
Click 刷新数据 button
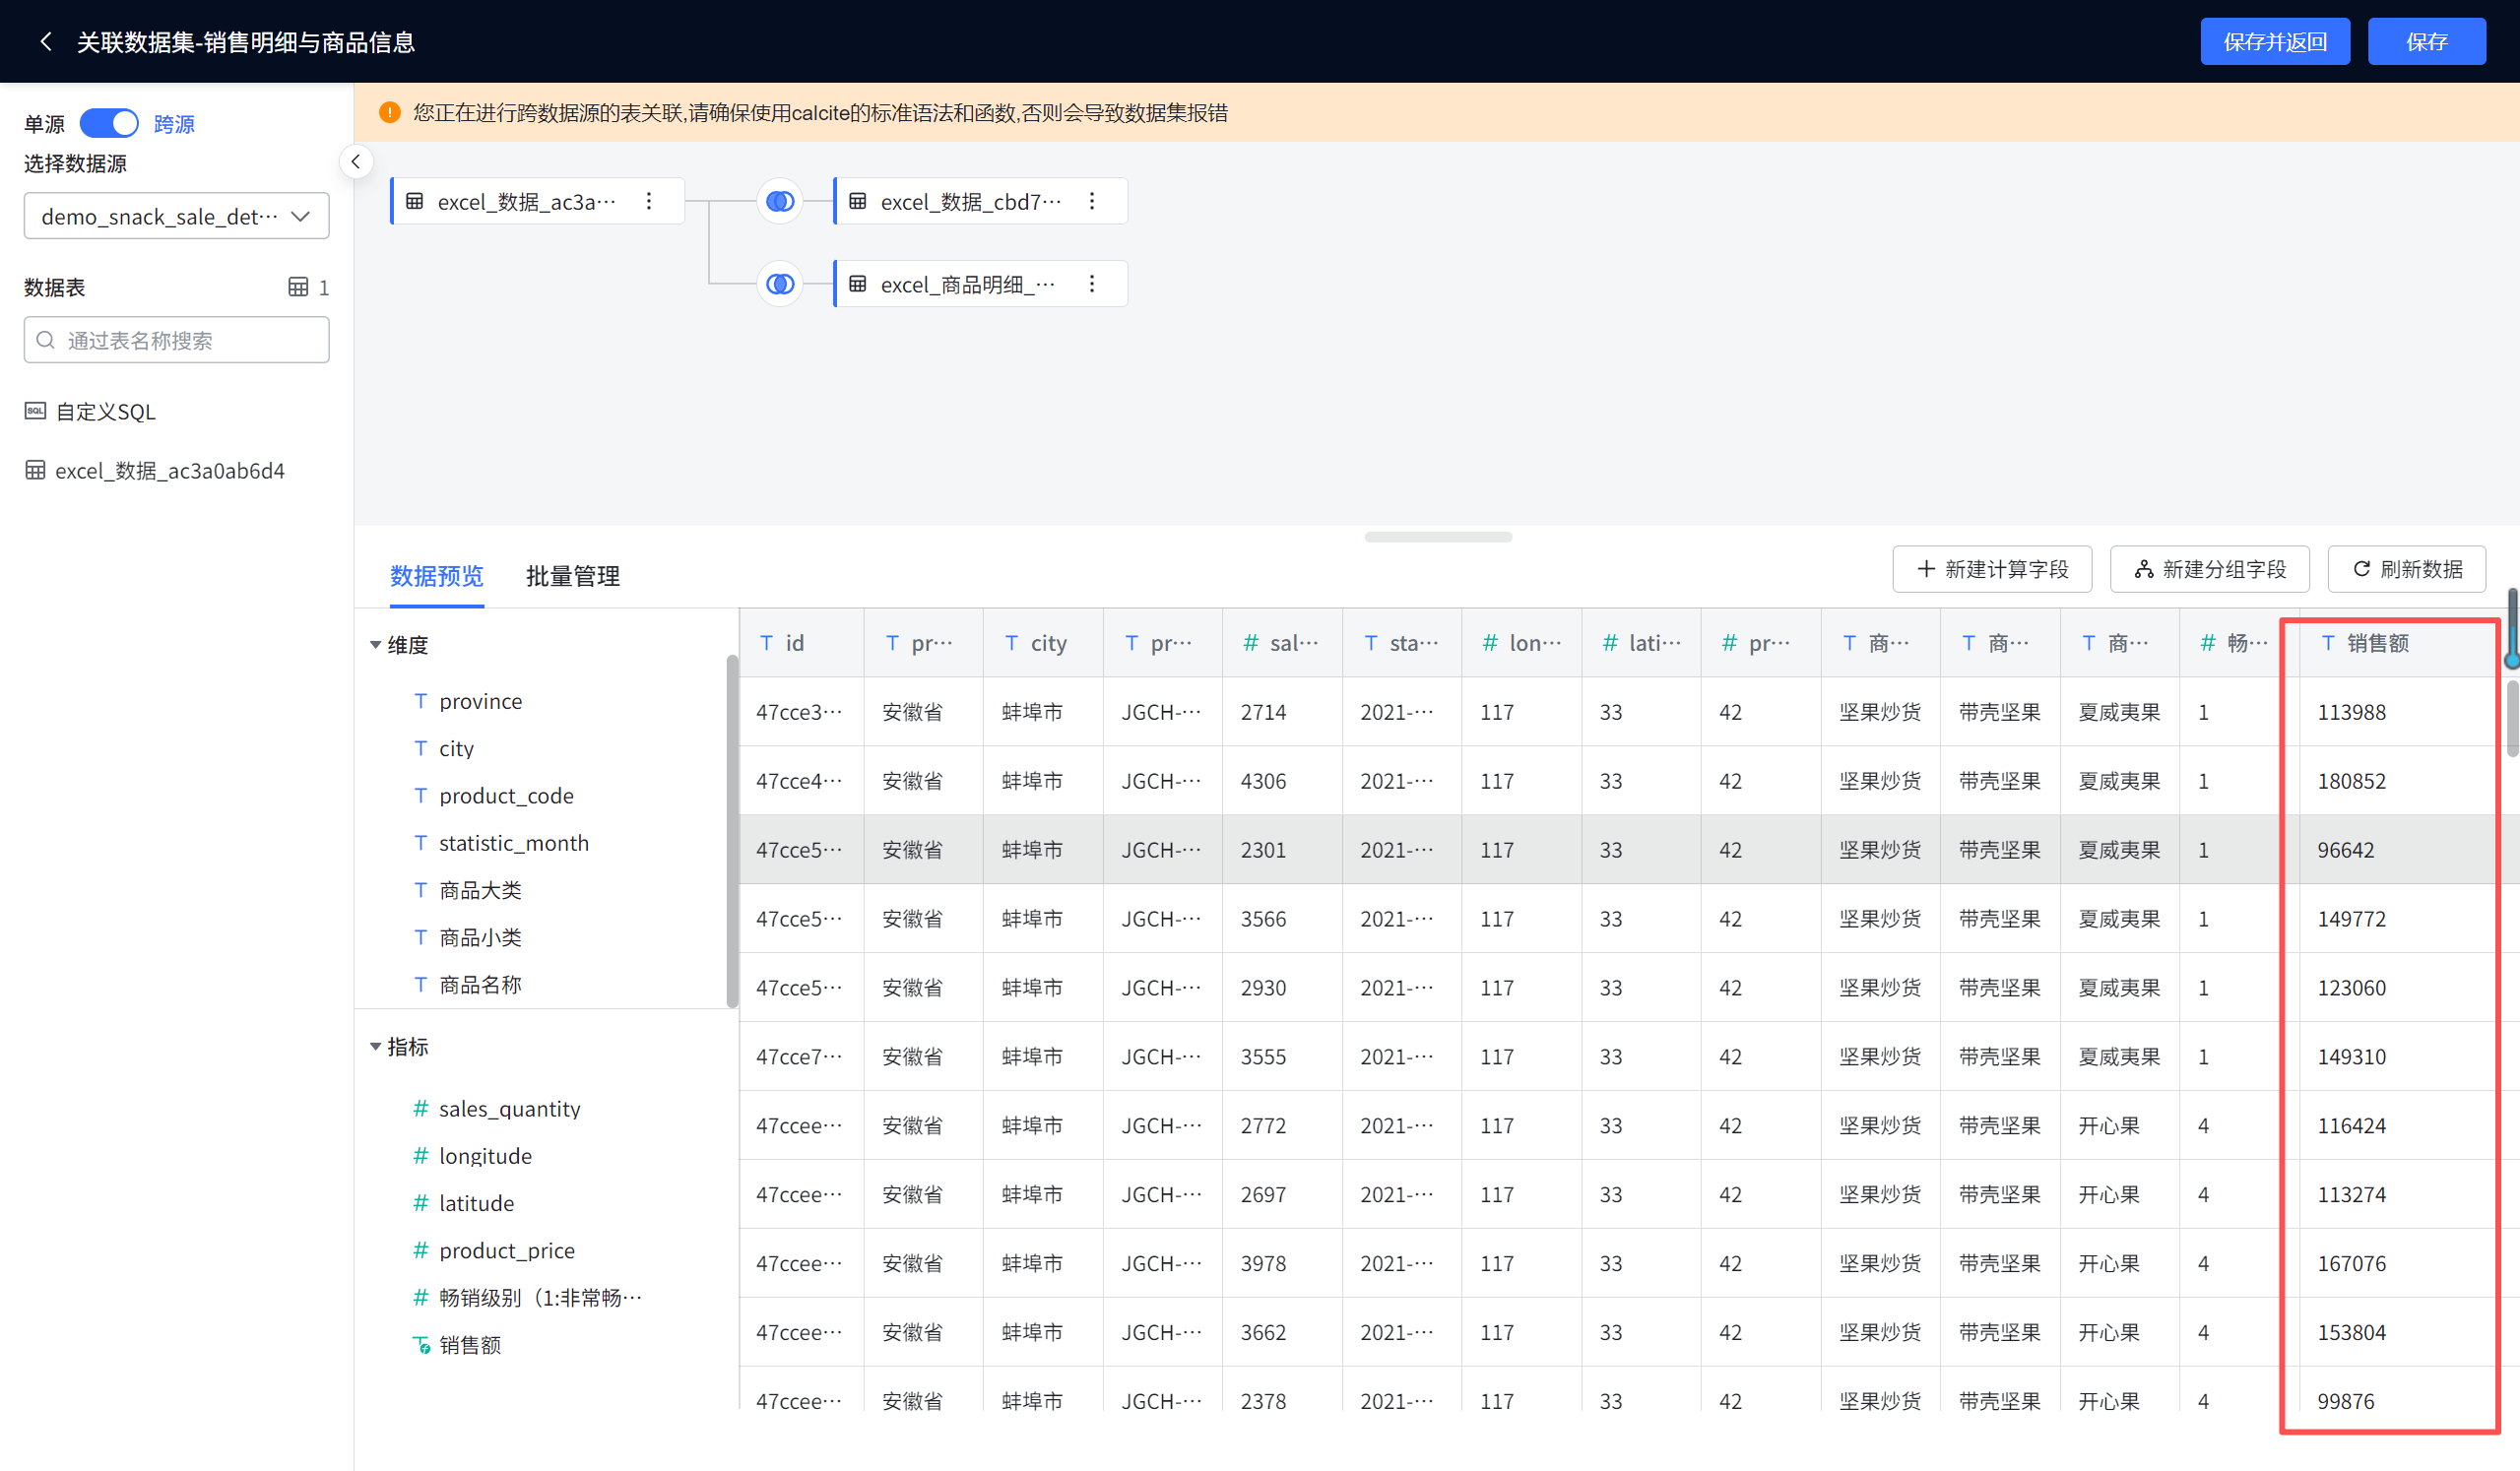point(2406,569)
